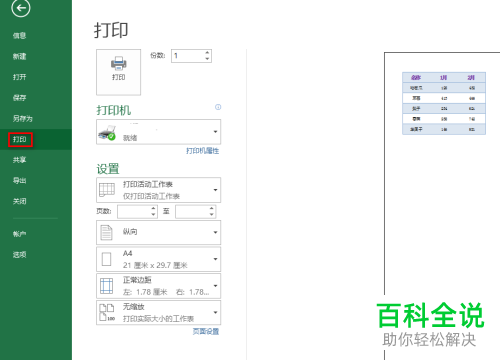Click the table in print preview
Image resolution: width=500 pixels, height=360 pixels.
point(444,103)
